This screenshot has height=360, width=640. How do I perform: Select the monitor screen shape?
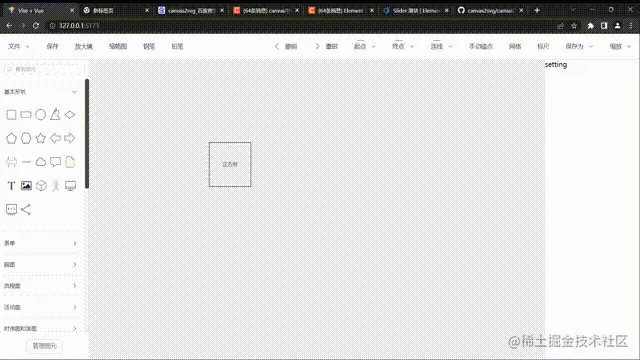(x=71, y=186)
